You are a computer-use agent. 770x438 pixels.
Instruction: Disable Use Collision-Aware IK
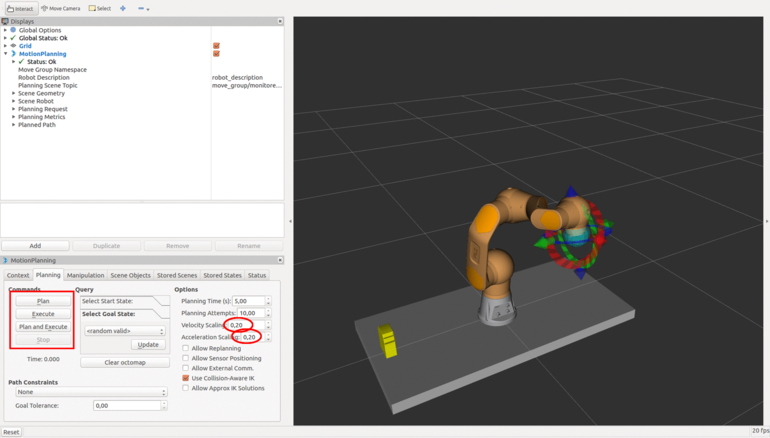186,378
